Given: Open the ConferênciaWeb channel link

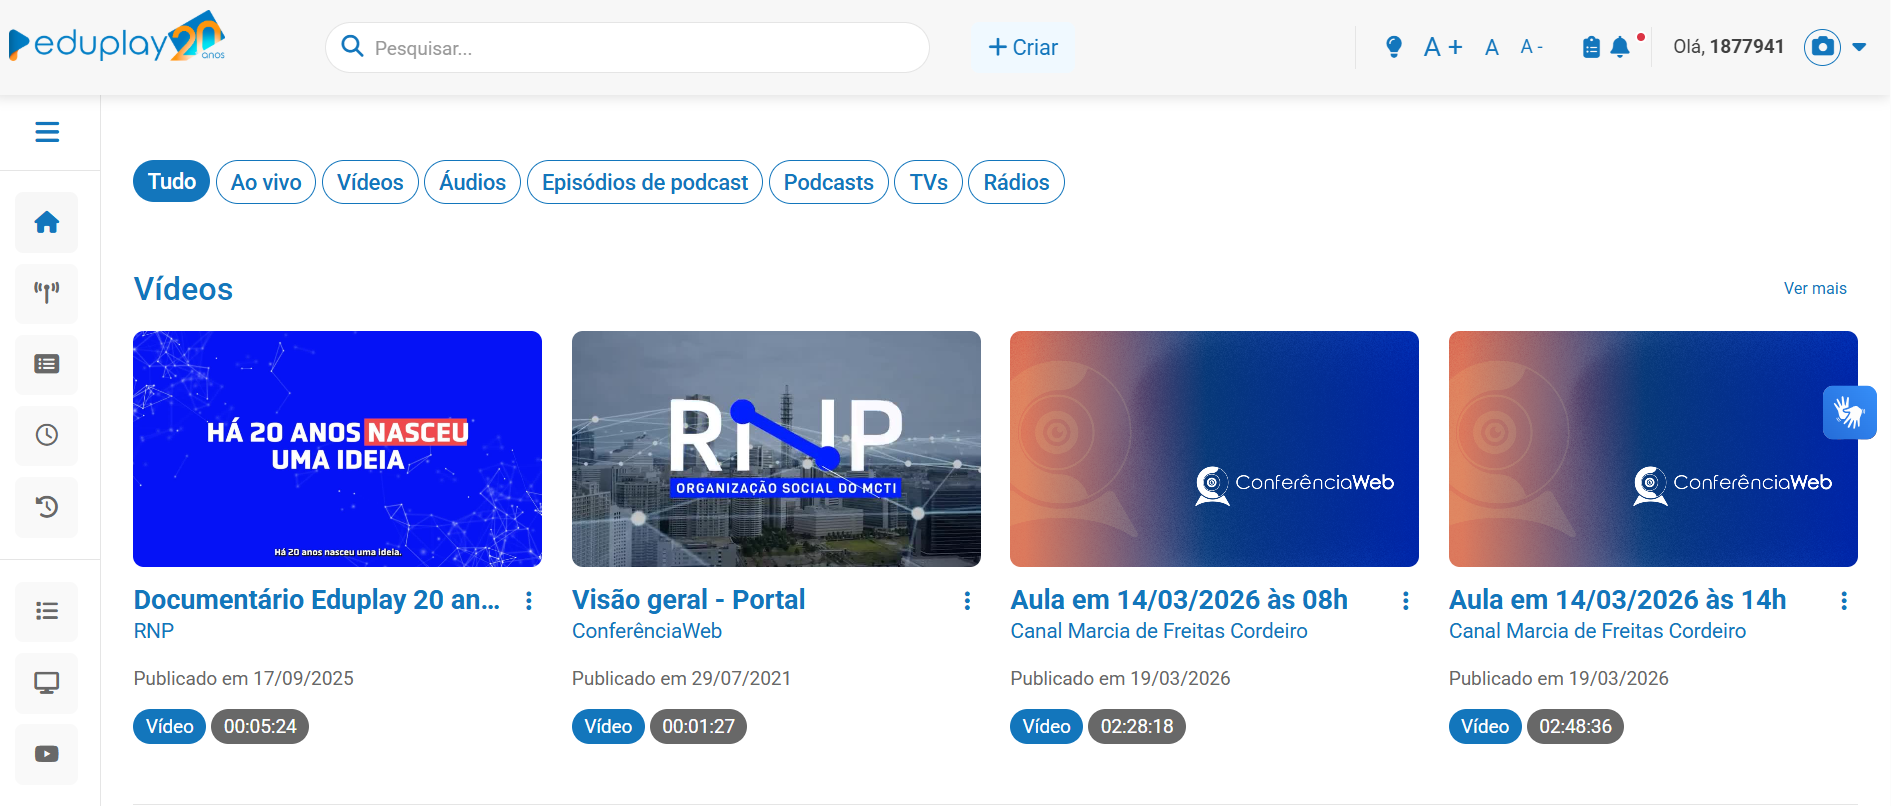Looking at the screenshot, I should pyautogui.click(x=647, y=631).
